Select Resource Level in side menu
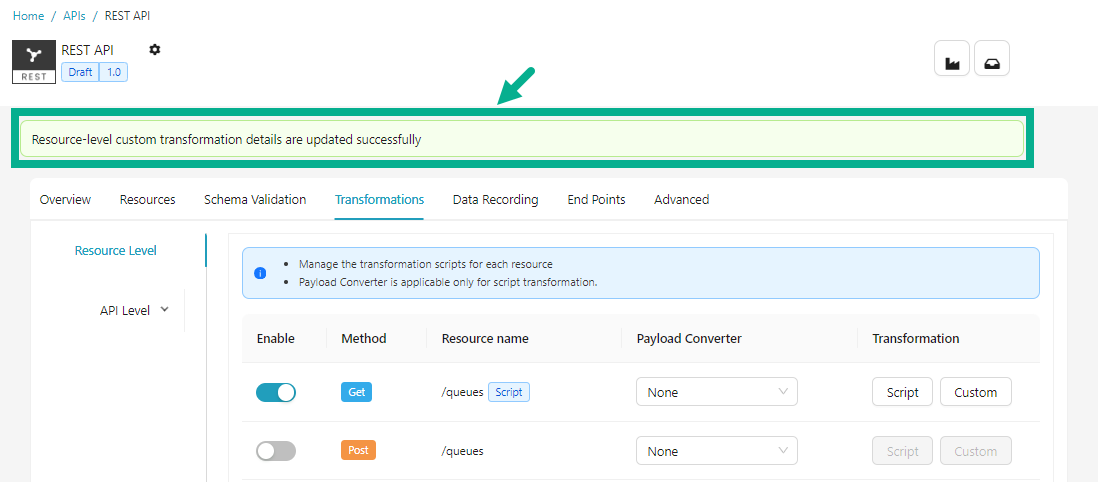The image size is (1098, 482). coord(115,251)
